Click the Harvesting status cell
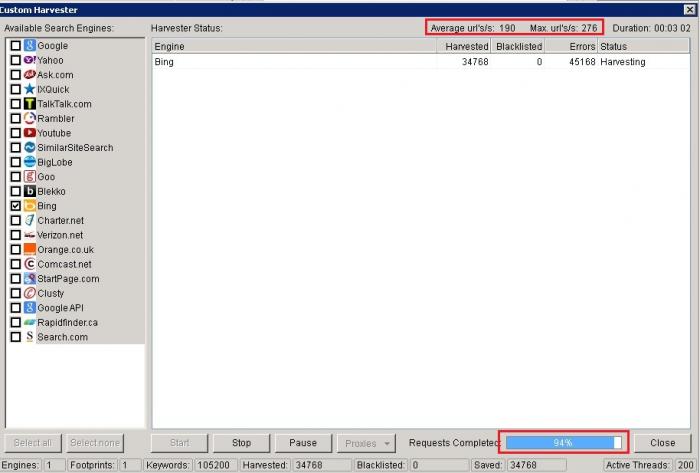This screenshot has height=473, width=700. 623,62
